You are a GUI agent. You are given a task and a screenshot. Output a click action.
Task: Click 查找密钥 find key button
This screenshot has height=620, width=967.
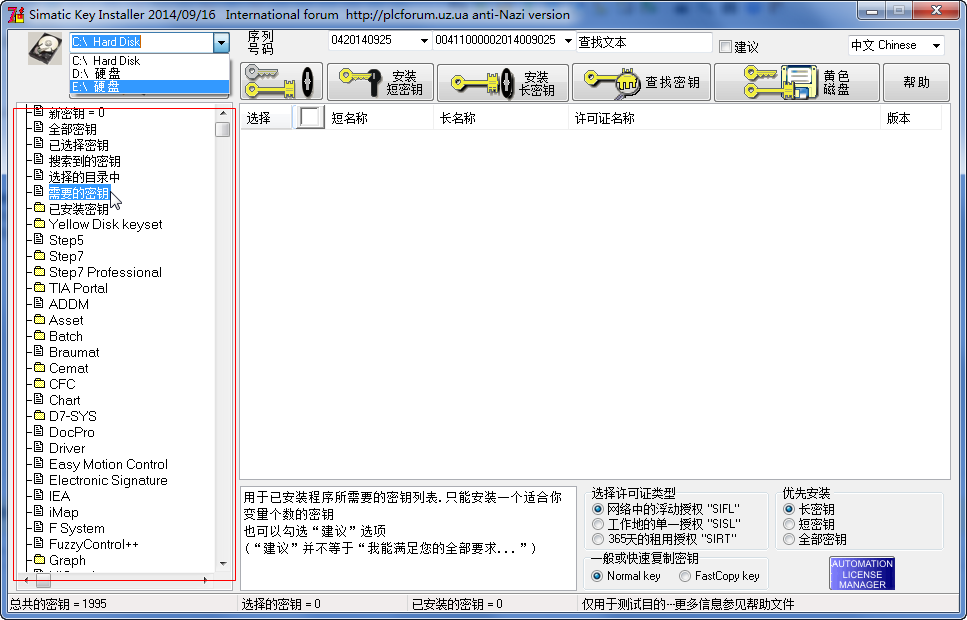(641, 81)
